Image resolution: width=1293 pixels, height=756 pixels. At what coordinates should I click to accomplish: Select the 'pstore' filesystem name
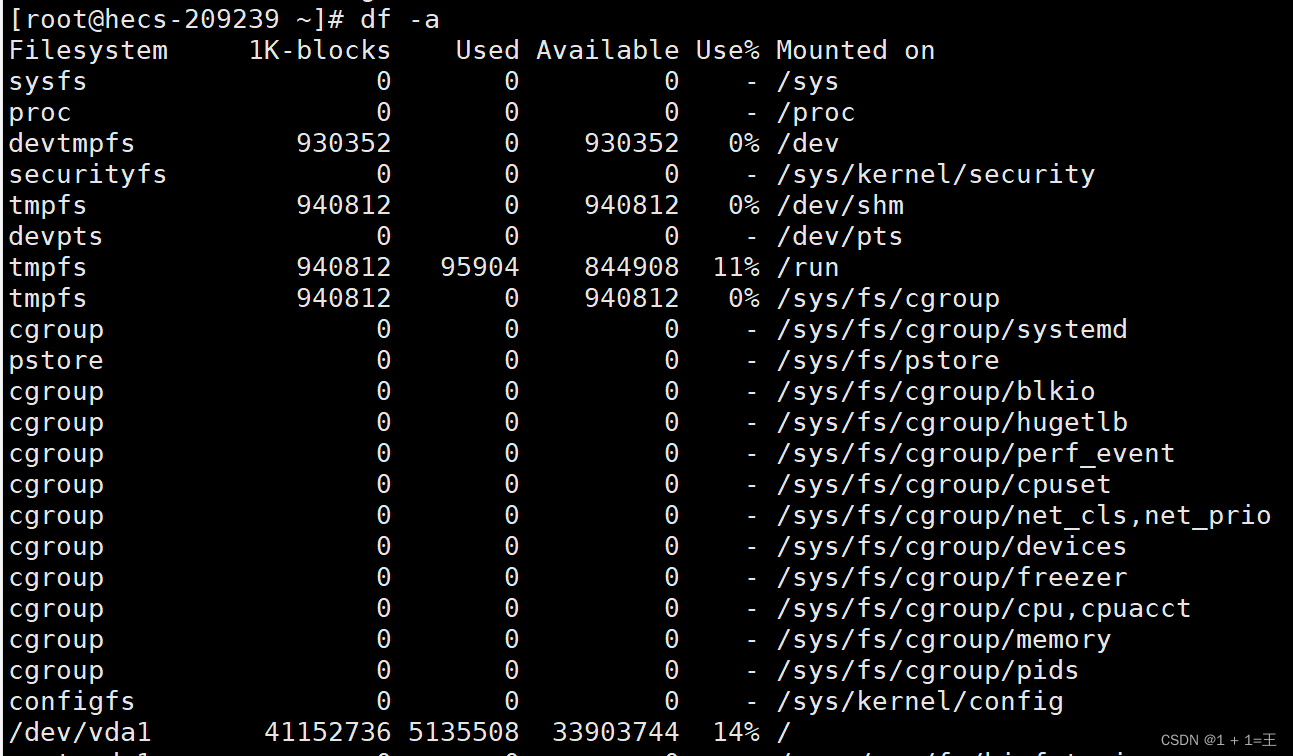[x=56, y=360]
